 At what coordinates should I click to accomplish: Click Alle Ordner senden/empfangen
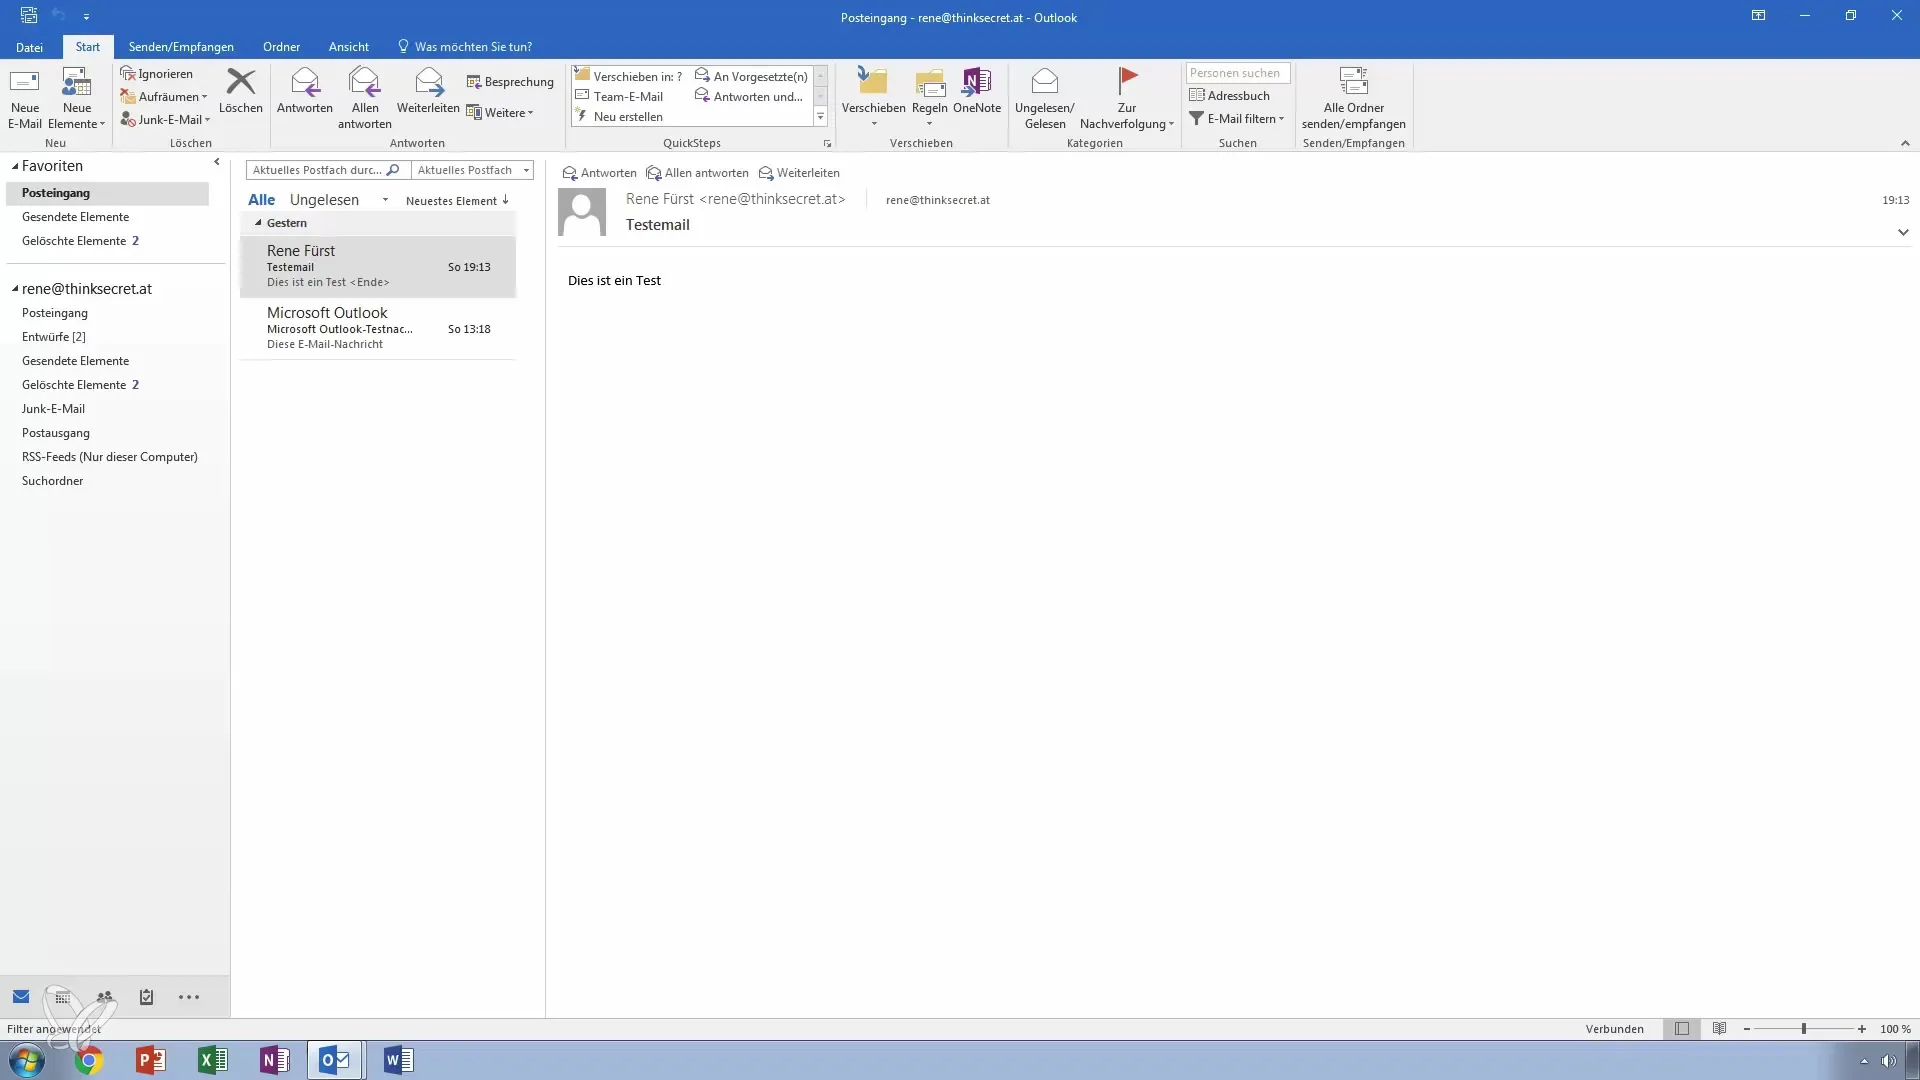[x=1354, y=98]
